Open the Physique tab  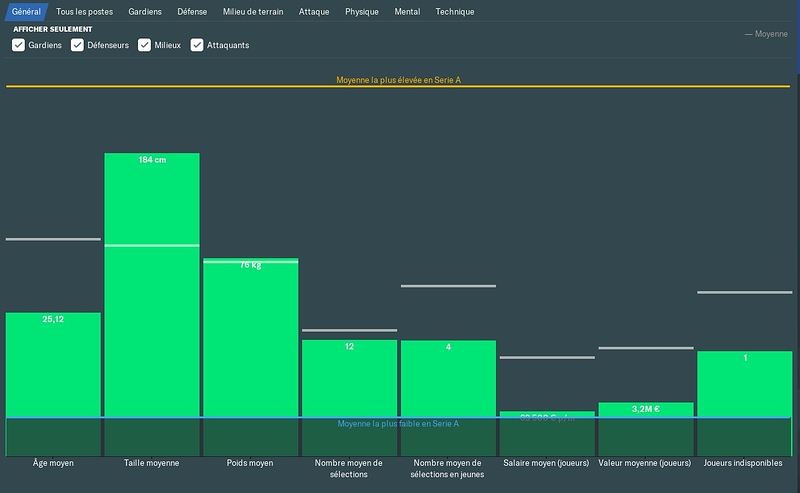point(362,12)
